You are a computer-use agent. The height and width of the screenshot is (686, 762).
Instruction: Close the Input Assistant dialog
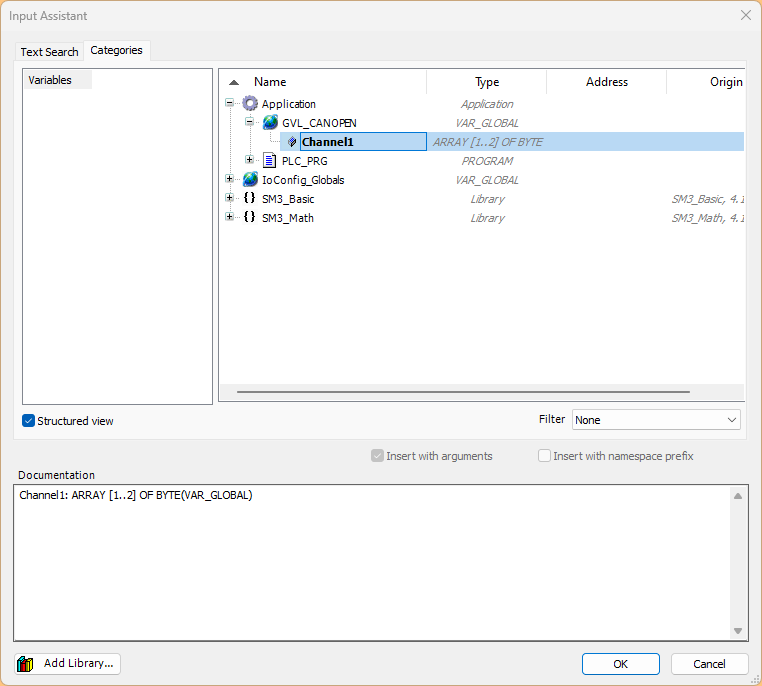tap(745, 16)
